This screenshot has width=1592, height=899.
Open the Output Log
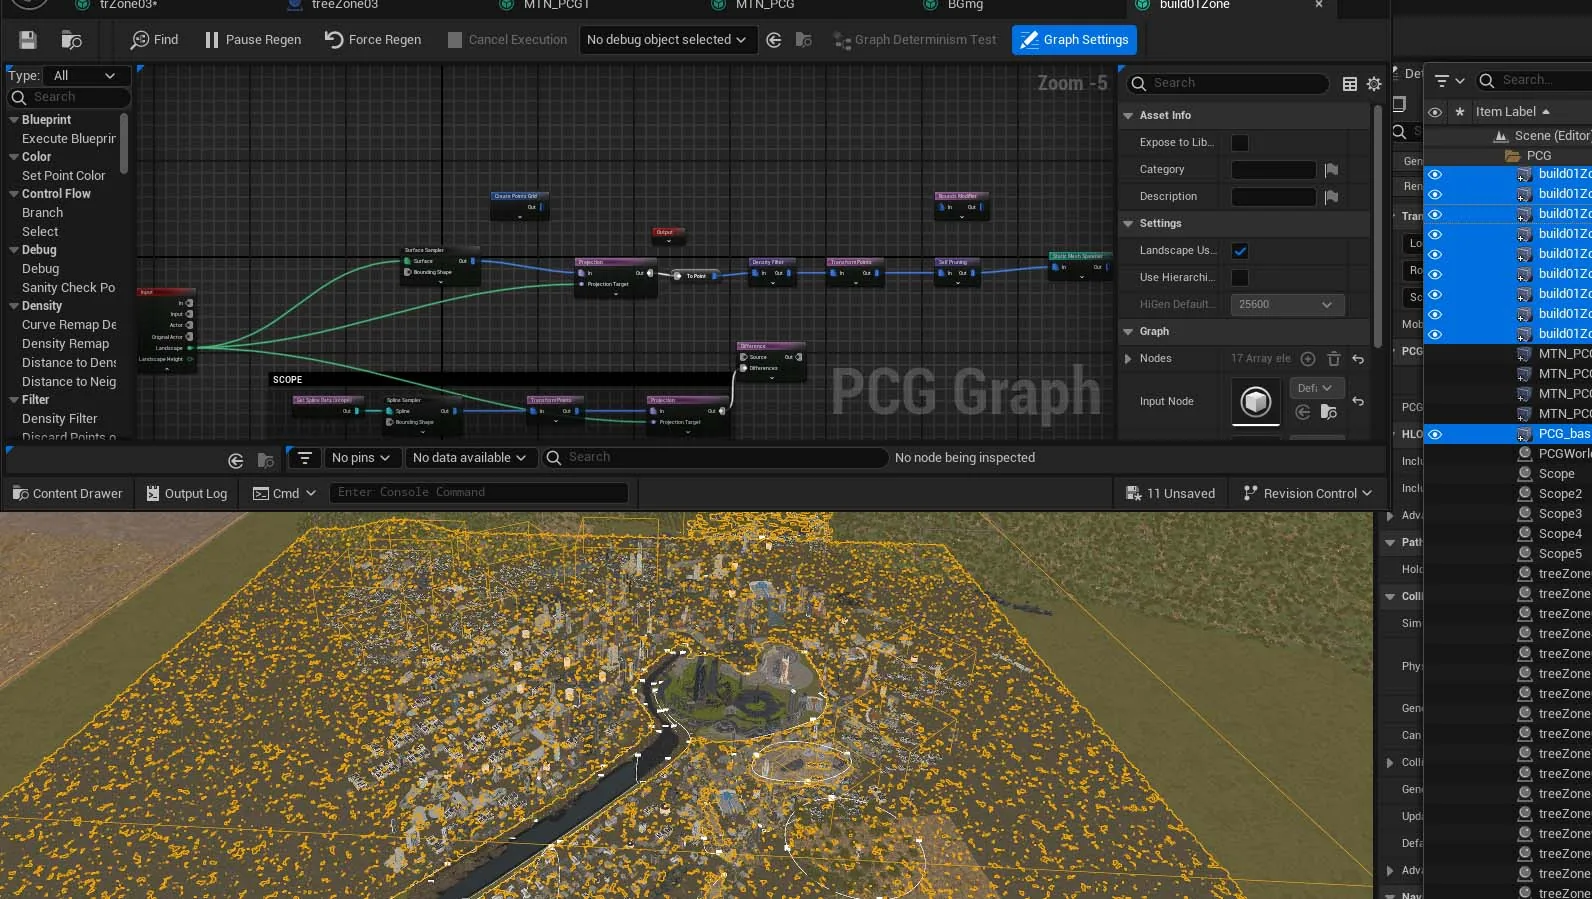click(x=187, y=493)
